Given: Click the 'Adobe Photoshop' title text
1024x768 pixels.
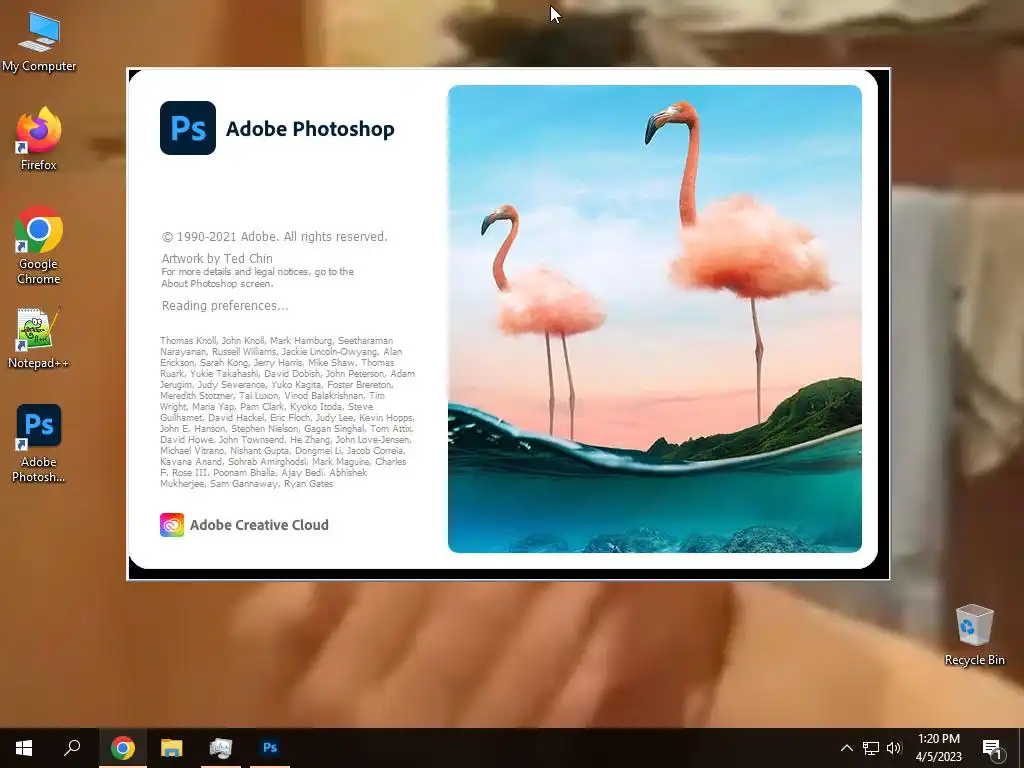Looking at the screenshot, I should click(310, 129).
